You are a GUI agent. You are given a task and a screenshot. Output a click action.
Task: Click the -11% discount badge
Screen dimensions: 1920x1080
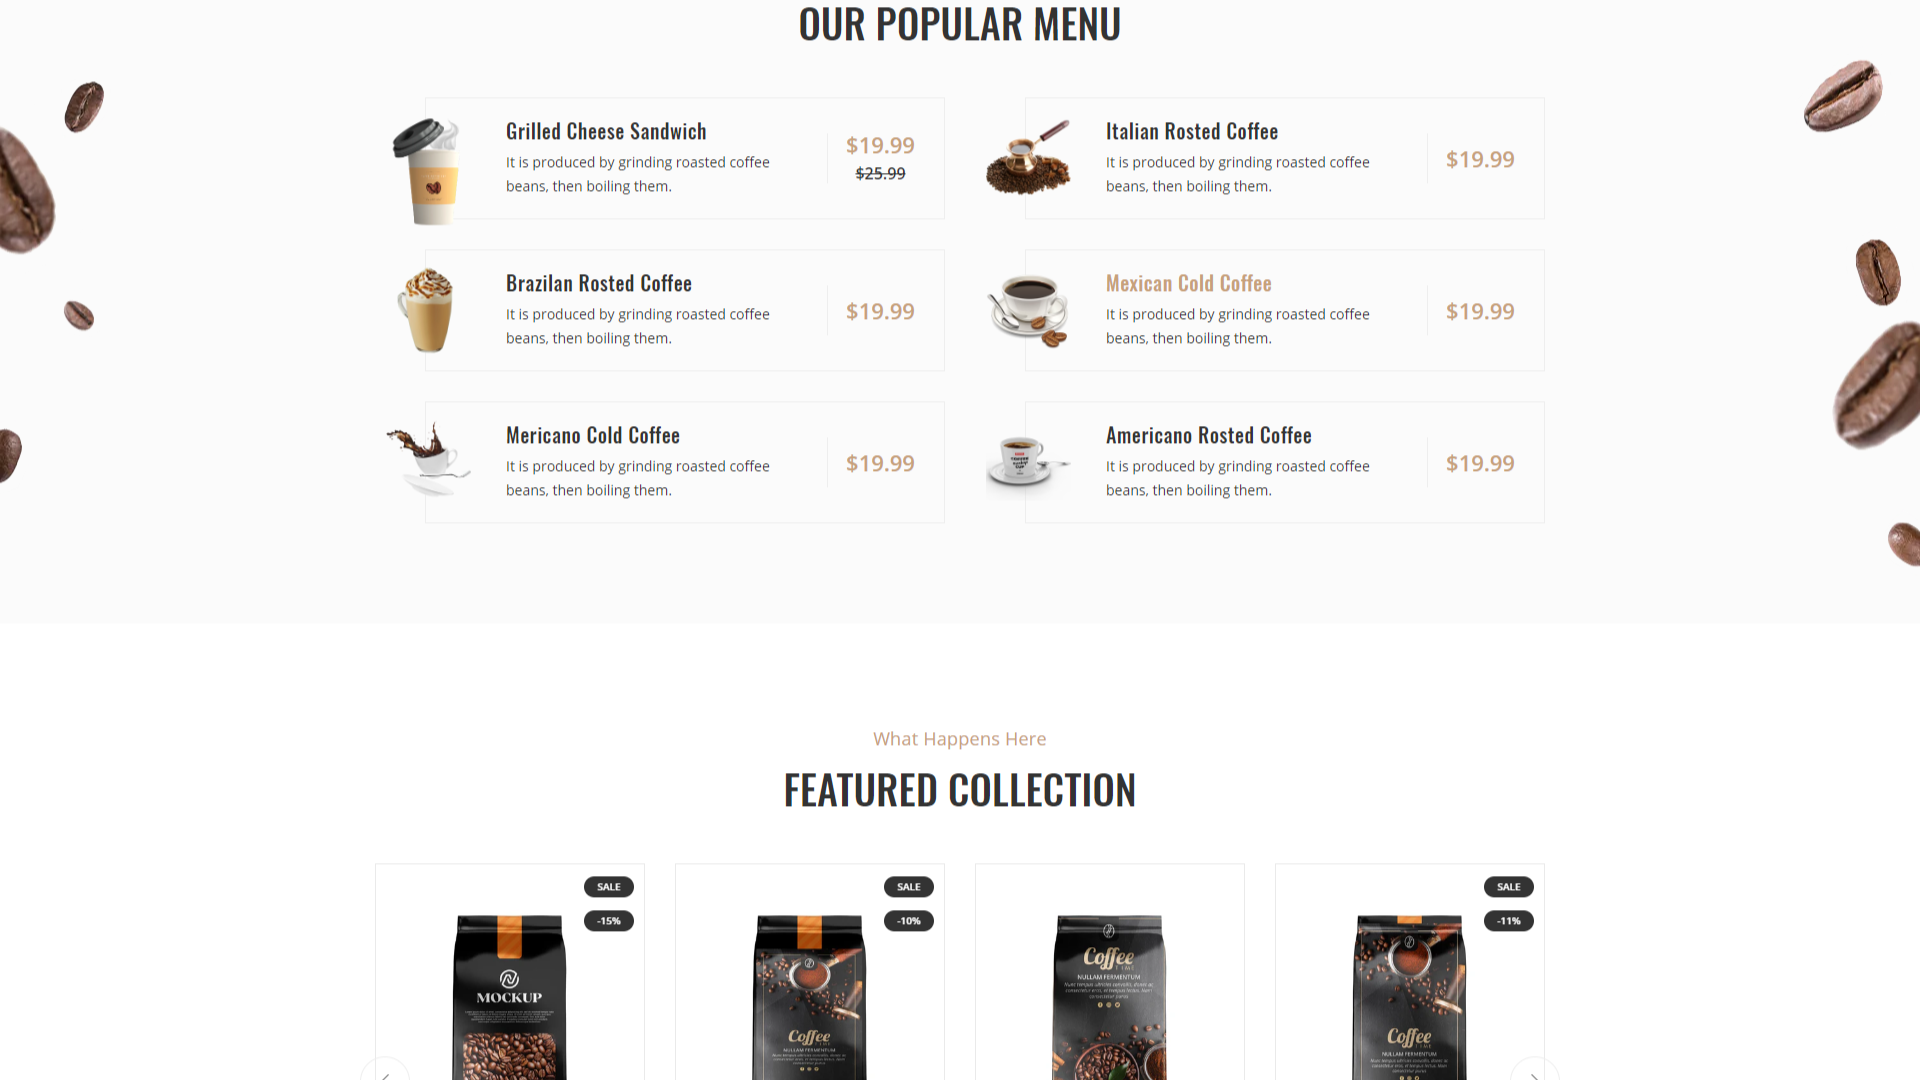coord(1509,921)
